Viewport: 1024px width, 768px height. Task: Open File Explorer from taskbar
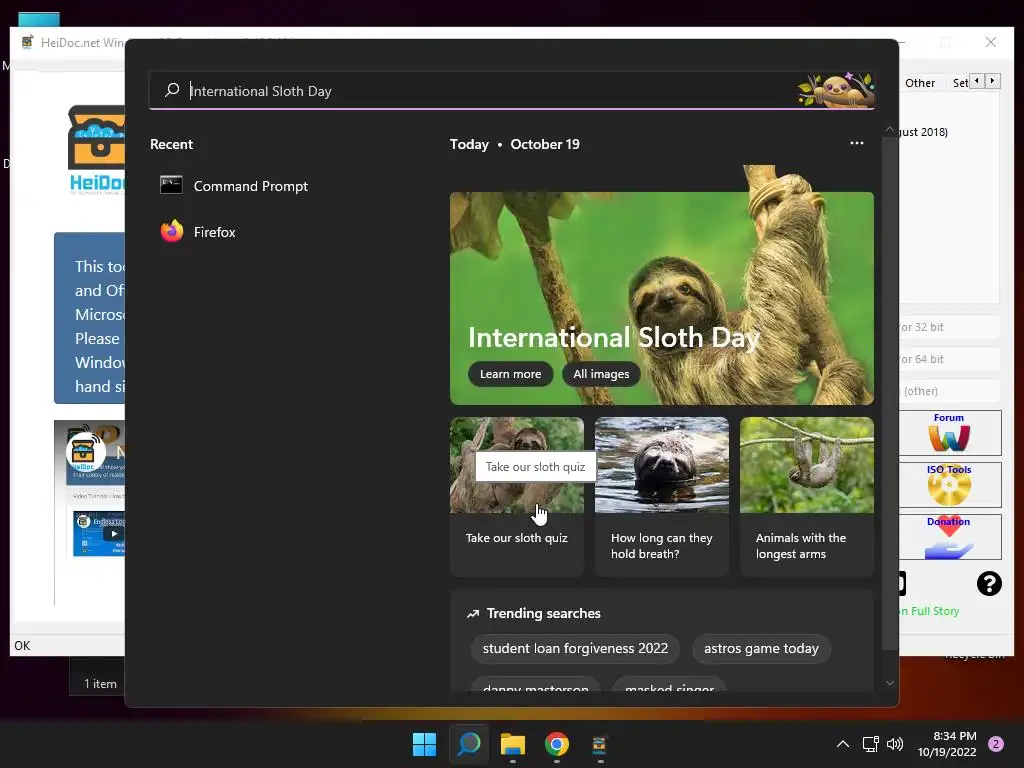[513, 744]
